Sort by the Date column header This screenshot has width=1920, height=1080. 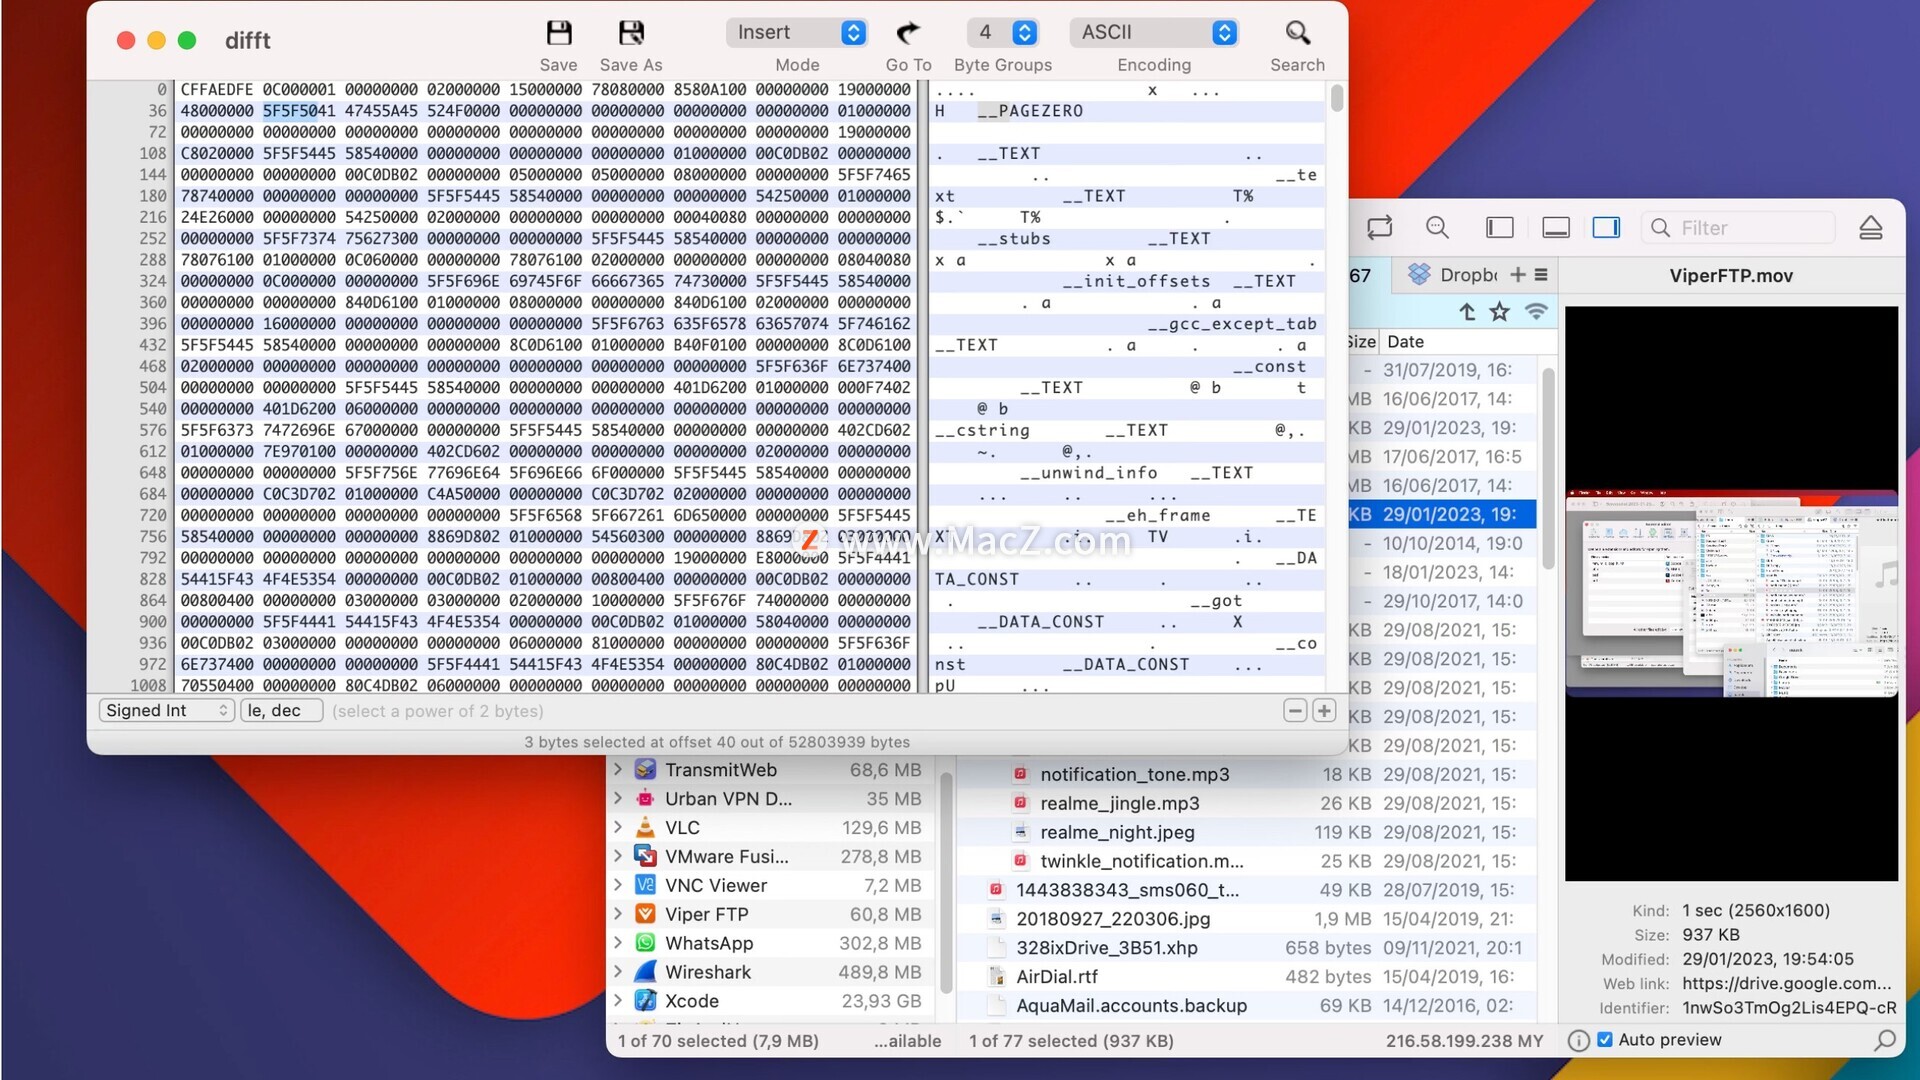(x=1405, y=342)
